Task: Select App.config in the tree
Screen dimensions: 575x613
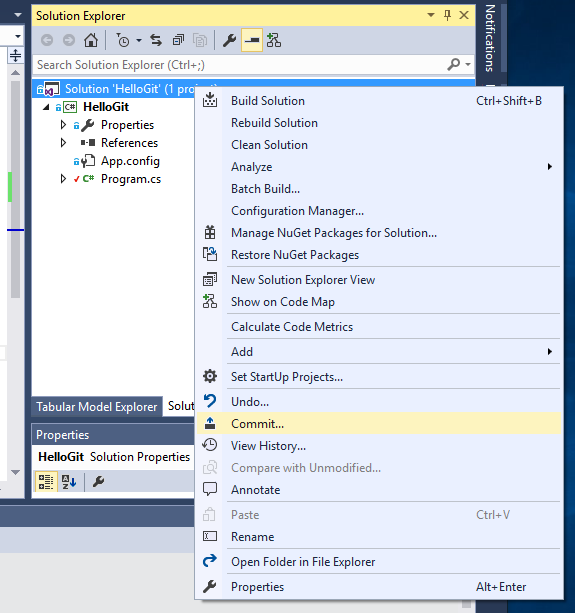Action: coord(130,161)
